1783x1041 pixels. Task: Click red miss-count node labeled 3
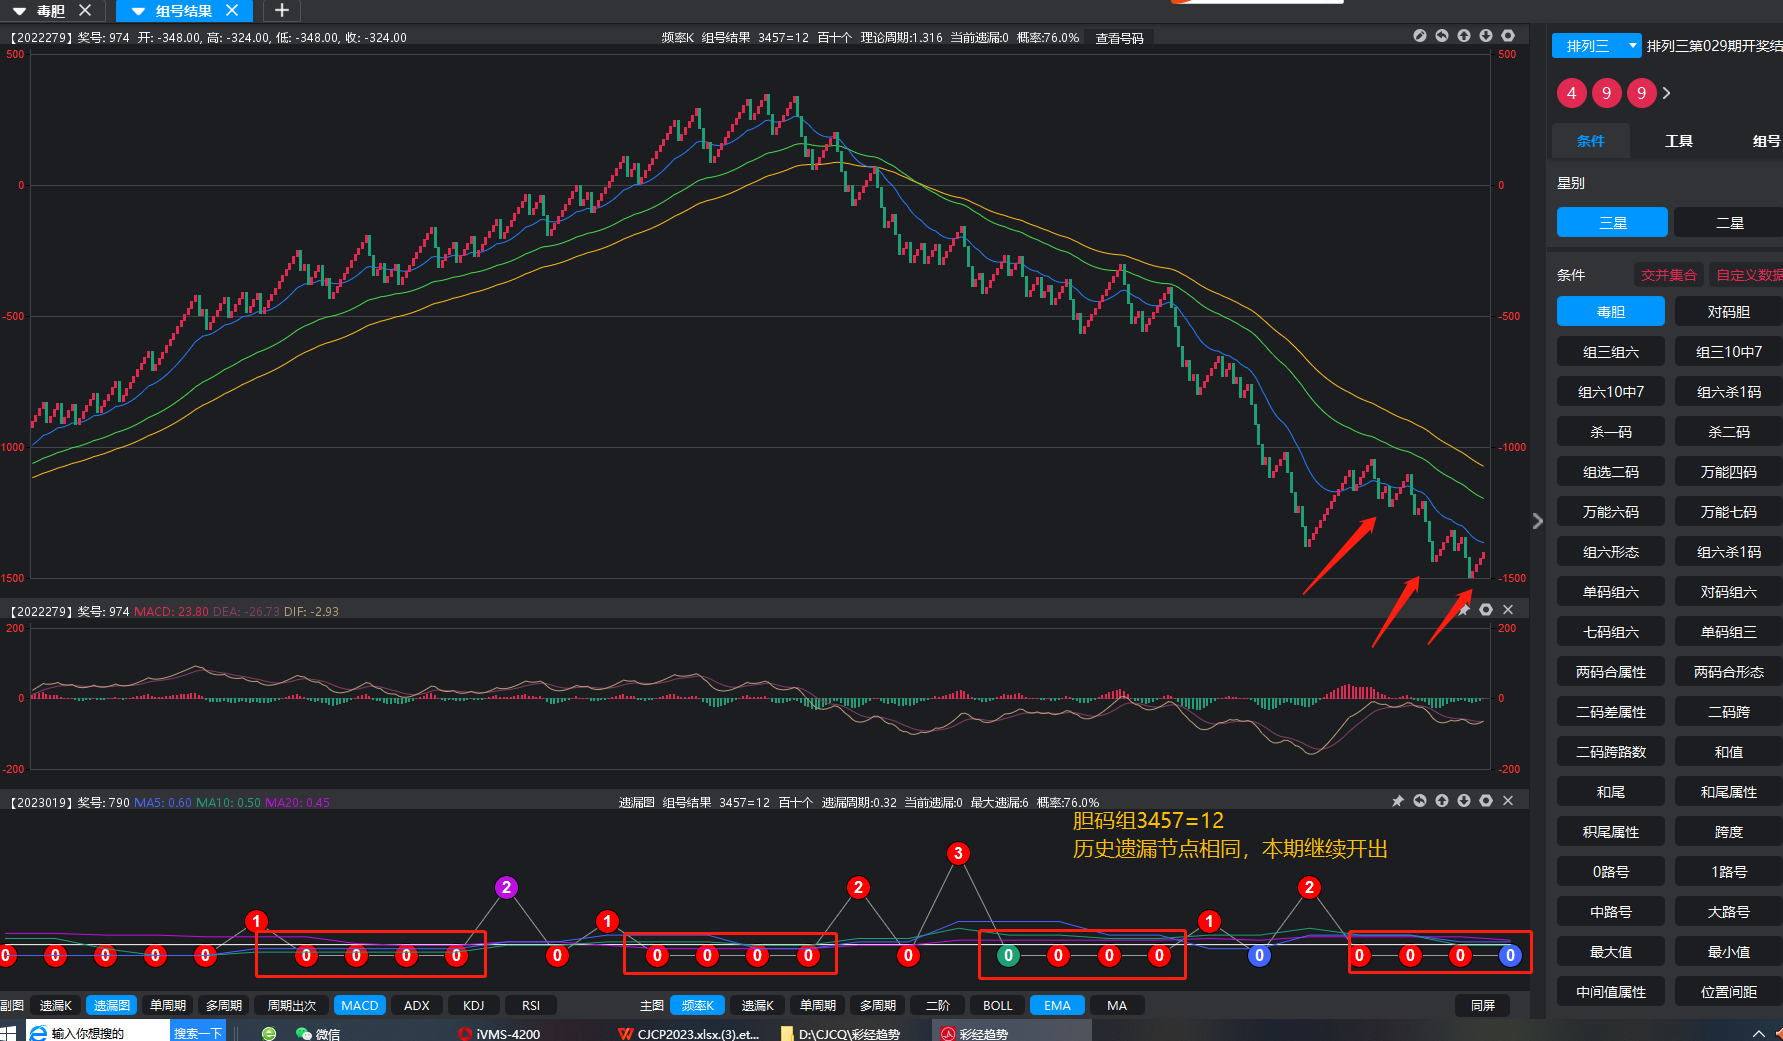pyautogui.click(x=959, y=853)
